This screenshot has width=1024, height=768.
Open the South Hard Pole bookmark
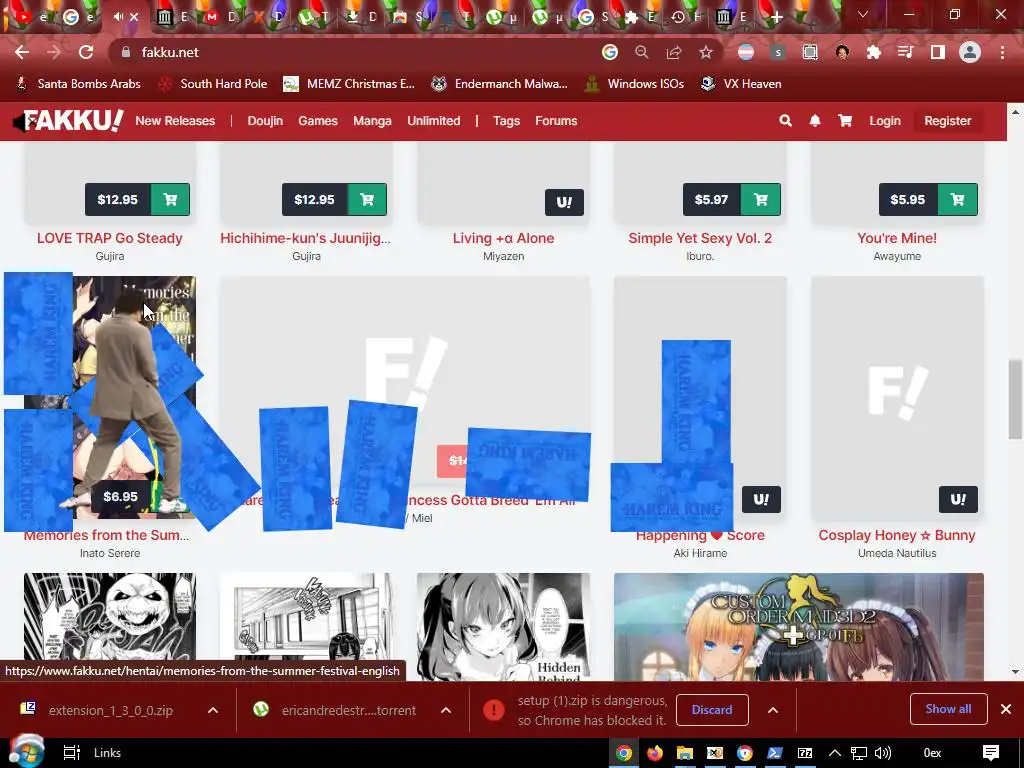[213, 84]
